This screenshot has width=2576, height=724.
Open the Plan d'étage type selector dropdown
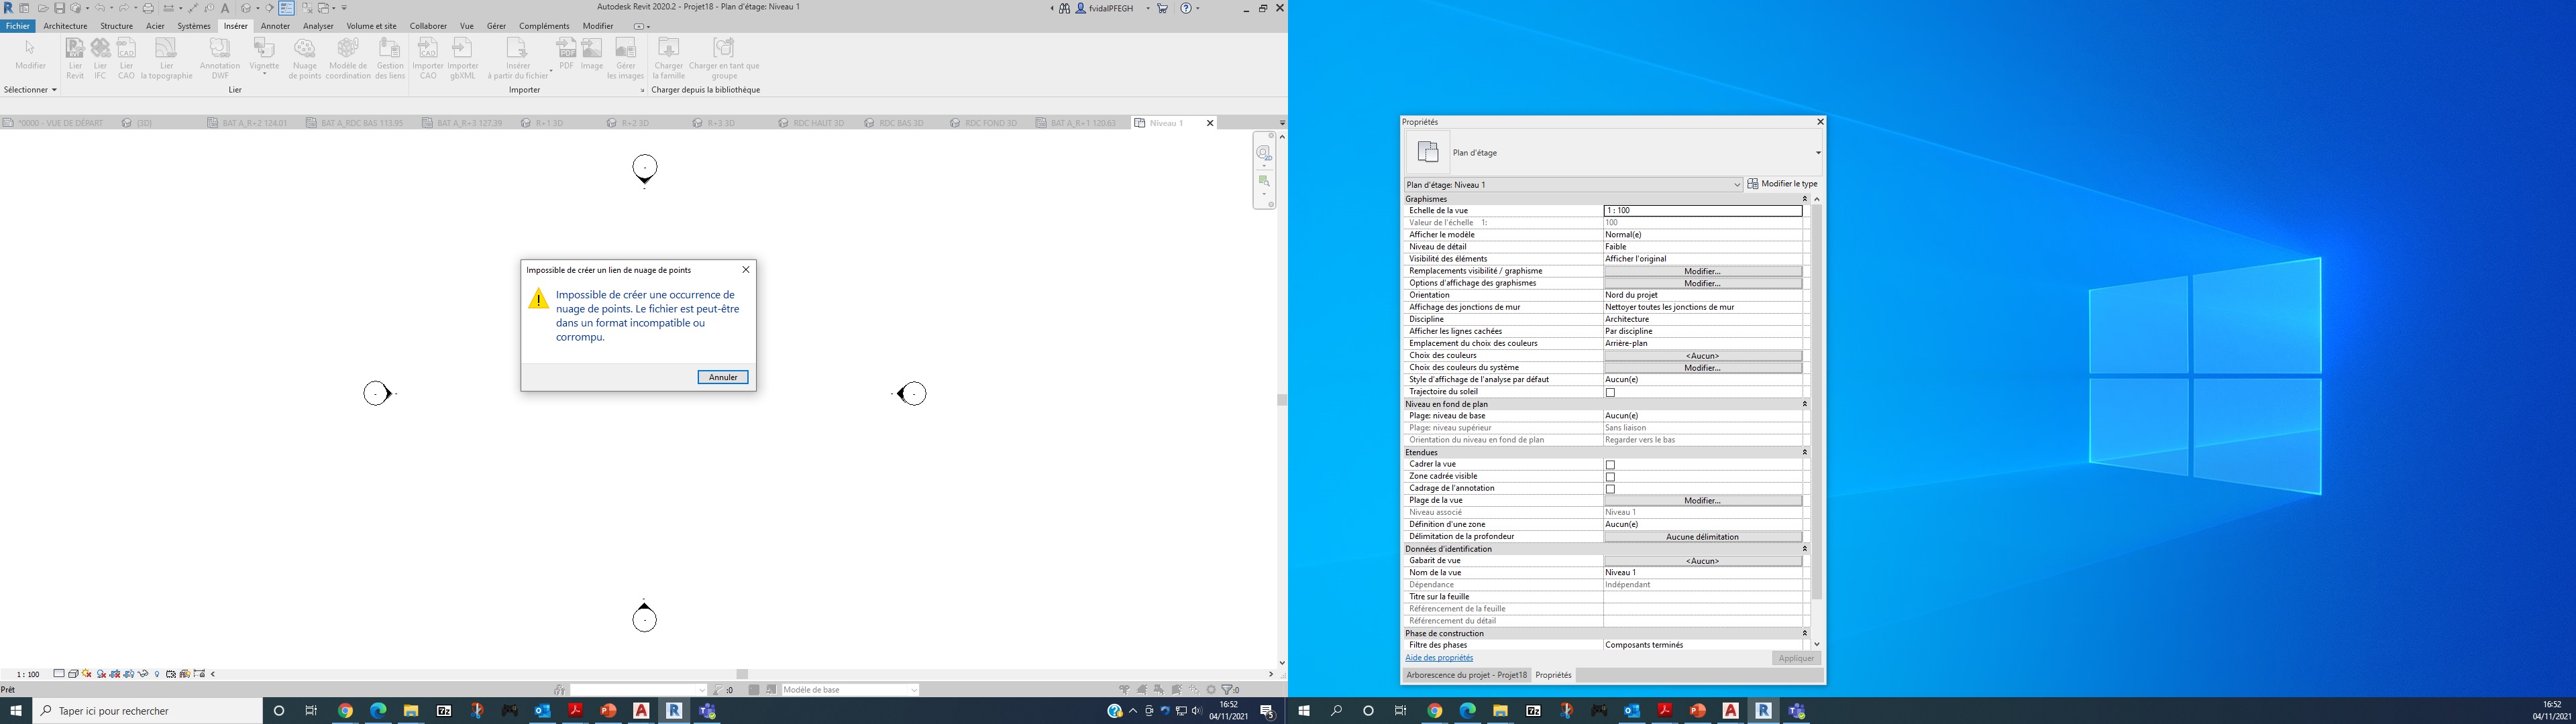click(x=1817, y=153)
